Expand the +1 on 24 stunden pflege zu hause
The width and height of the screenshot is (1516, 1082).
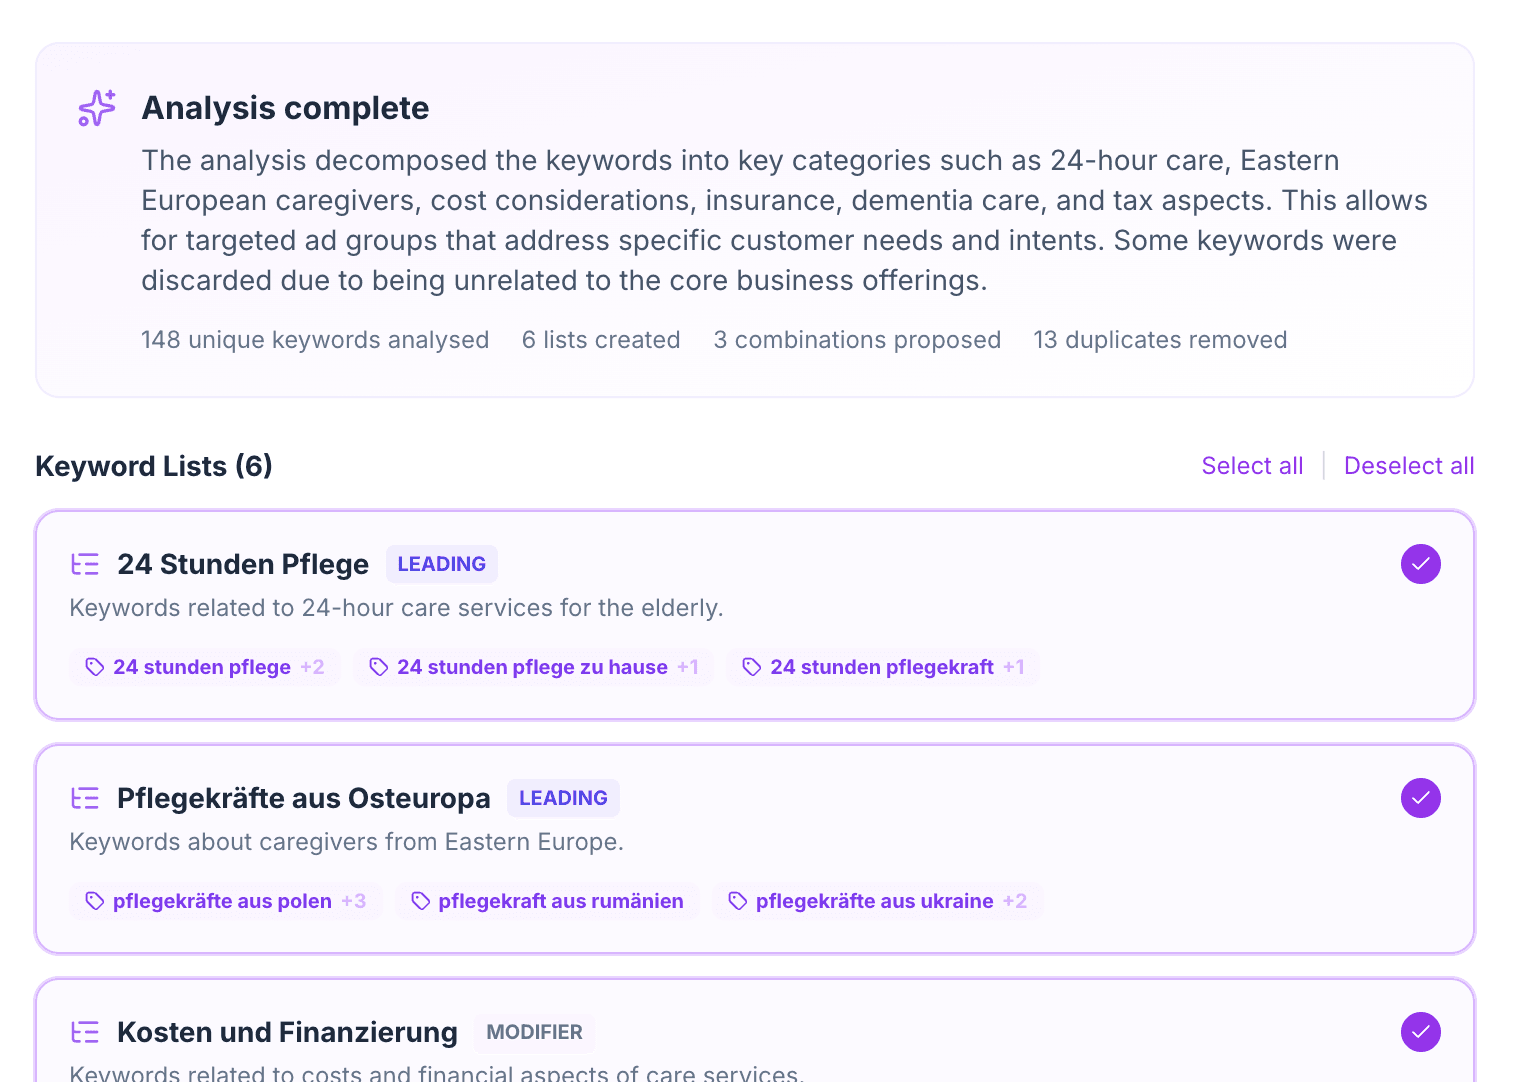pyautogui.click(x=688, y=666)
